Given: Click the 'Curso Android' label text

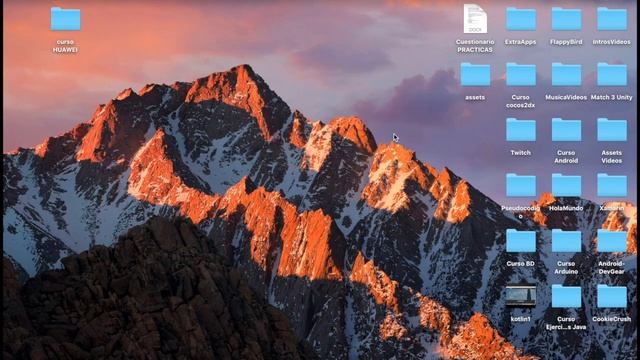Looking at the screenshot, I should [x=566, y=157].
